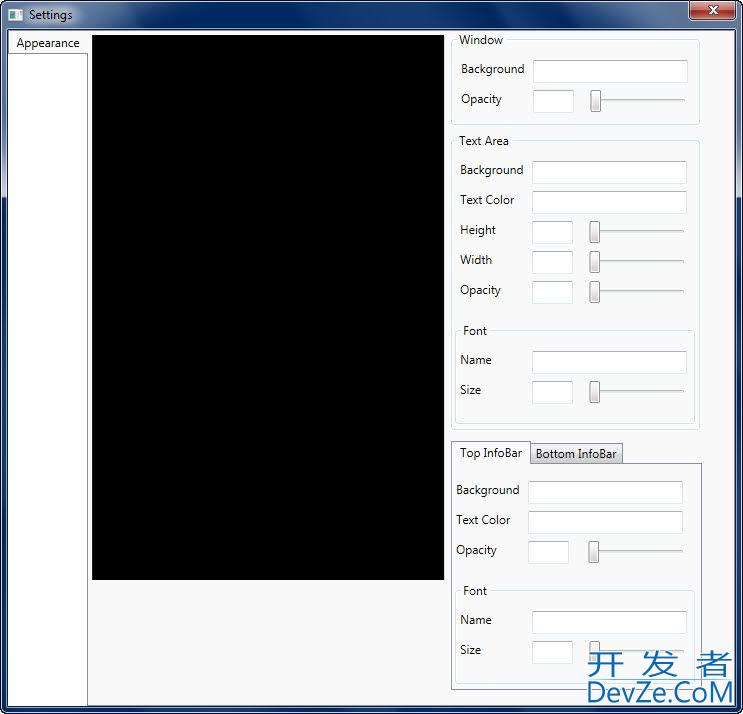Click the Text Area Height slider
743x714 pixels.
pyautogui.click(x=636, y=232)
